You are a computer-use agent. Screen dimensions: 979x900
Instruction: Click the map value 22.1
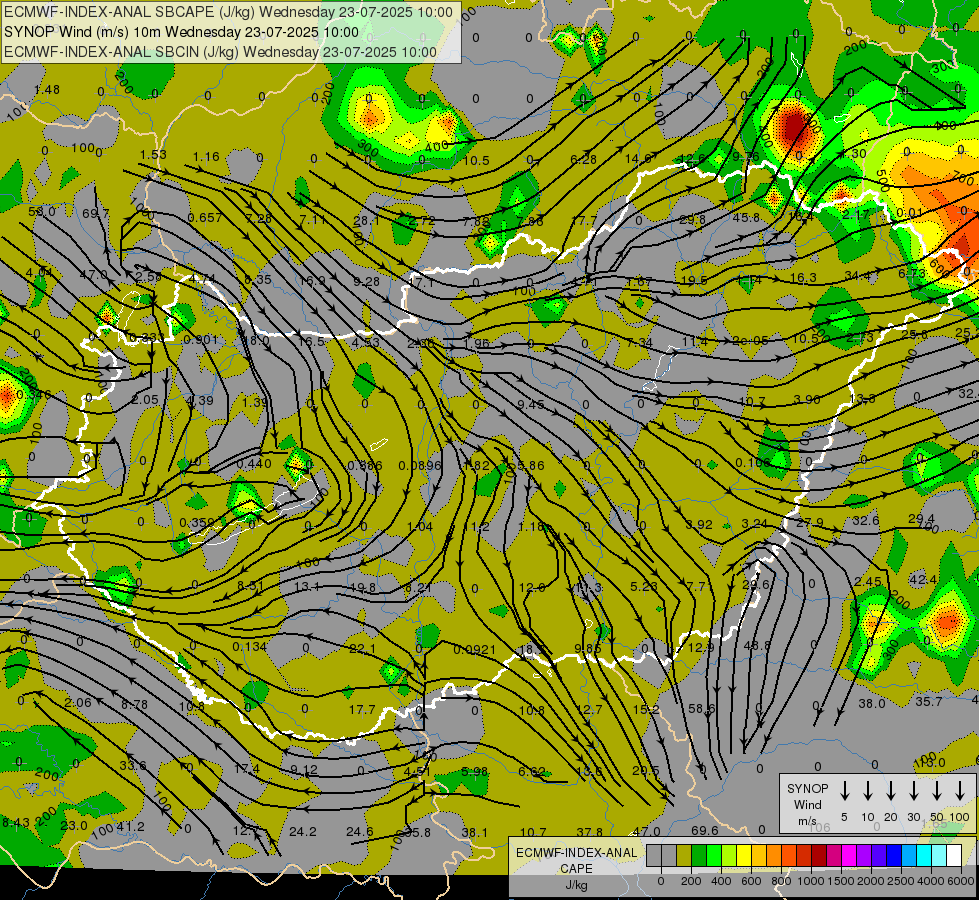[x=362, y=650]
